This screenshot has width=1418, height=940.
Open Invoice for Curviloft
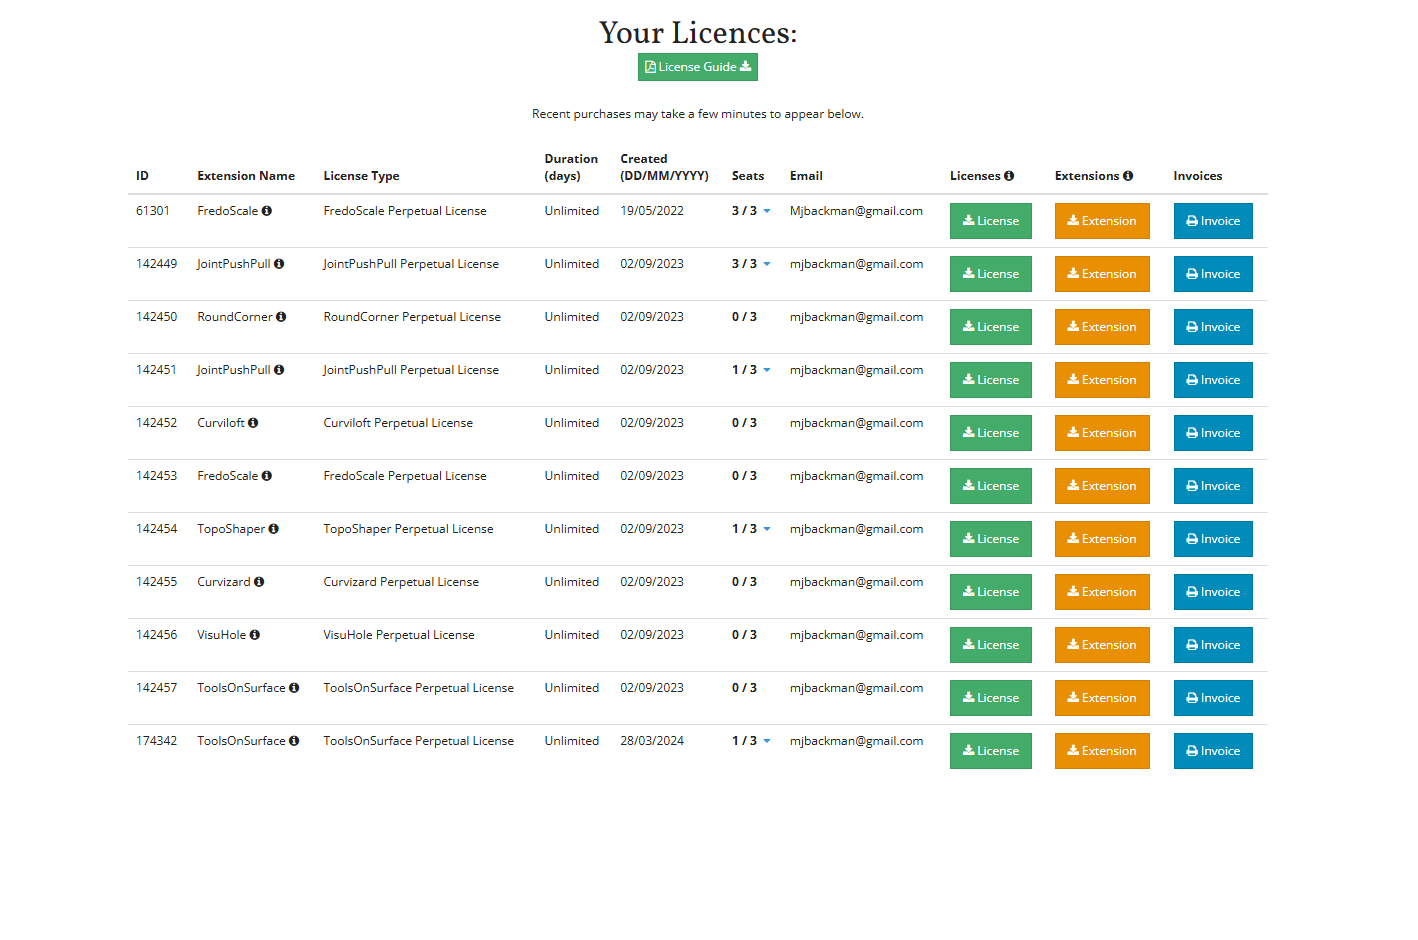coord(1213,433)
